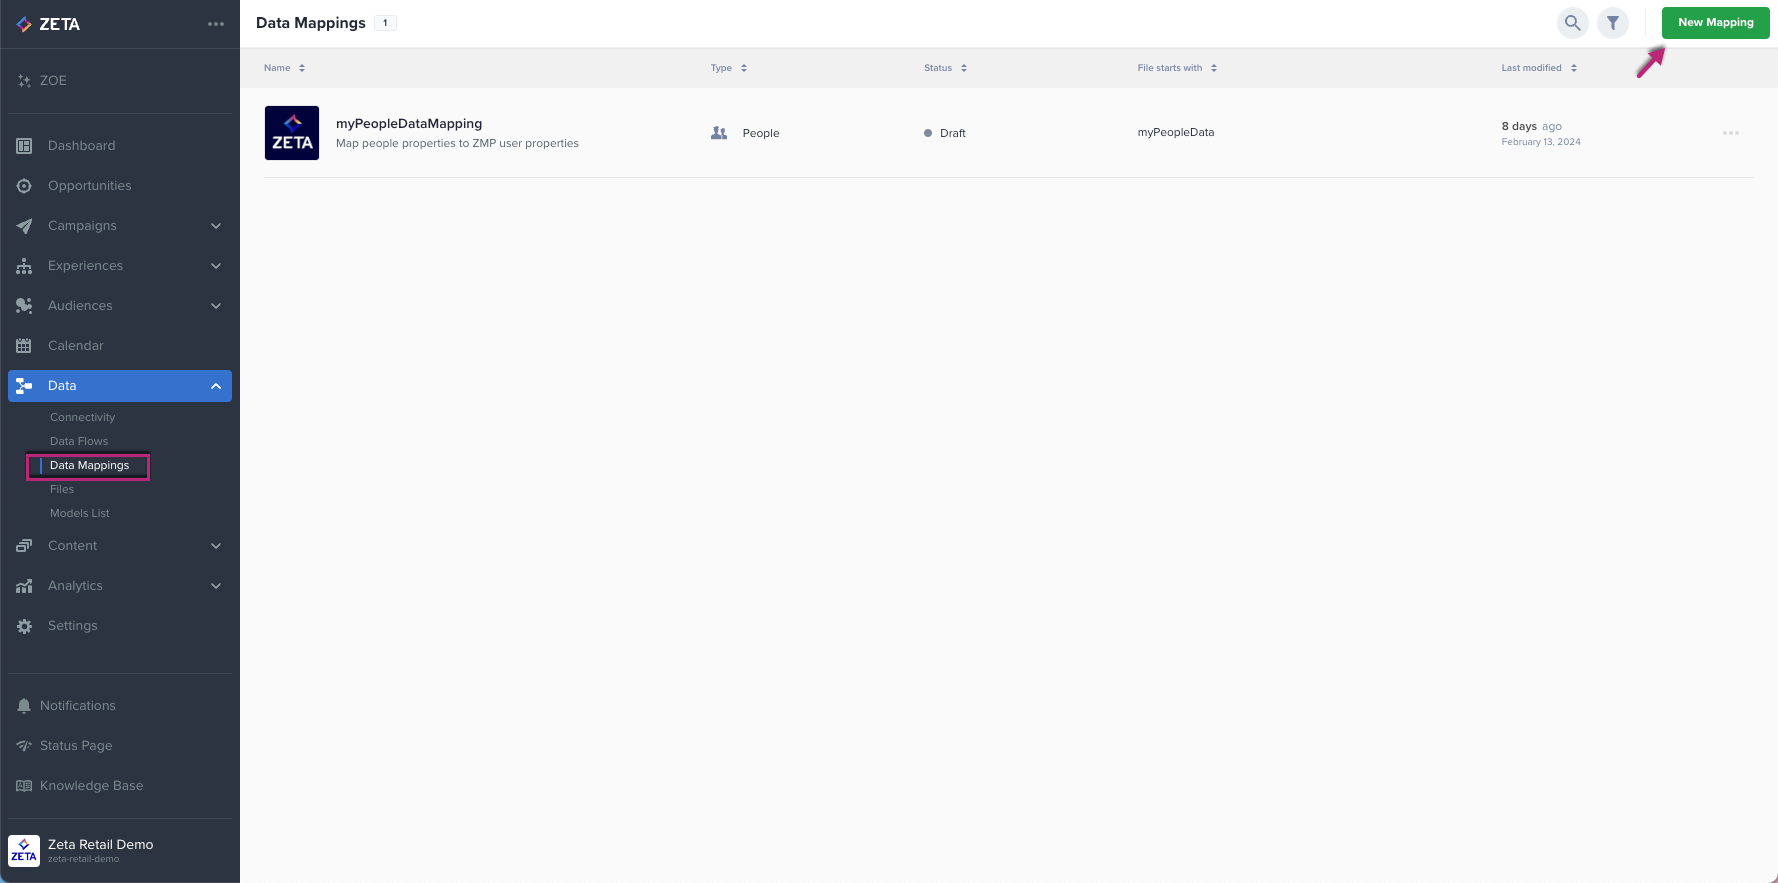The height and width of the screenshot is (883, 1778).
Task: Open Data Flows submenu item
Action: point(79,441)
